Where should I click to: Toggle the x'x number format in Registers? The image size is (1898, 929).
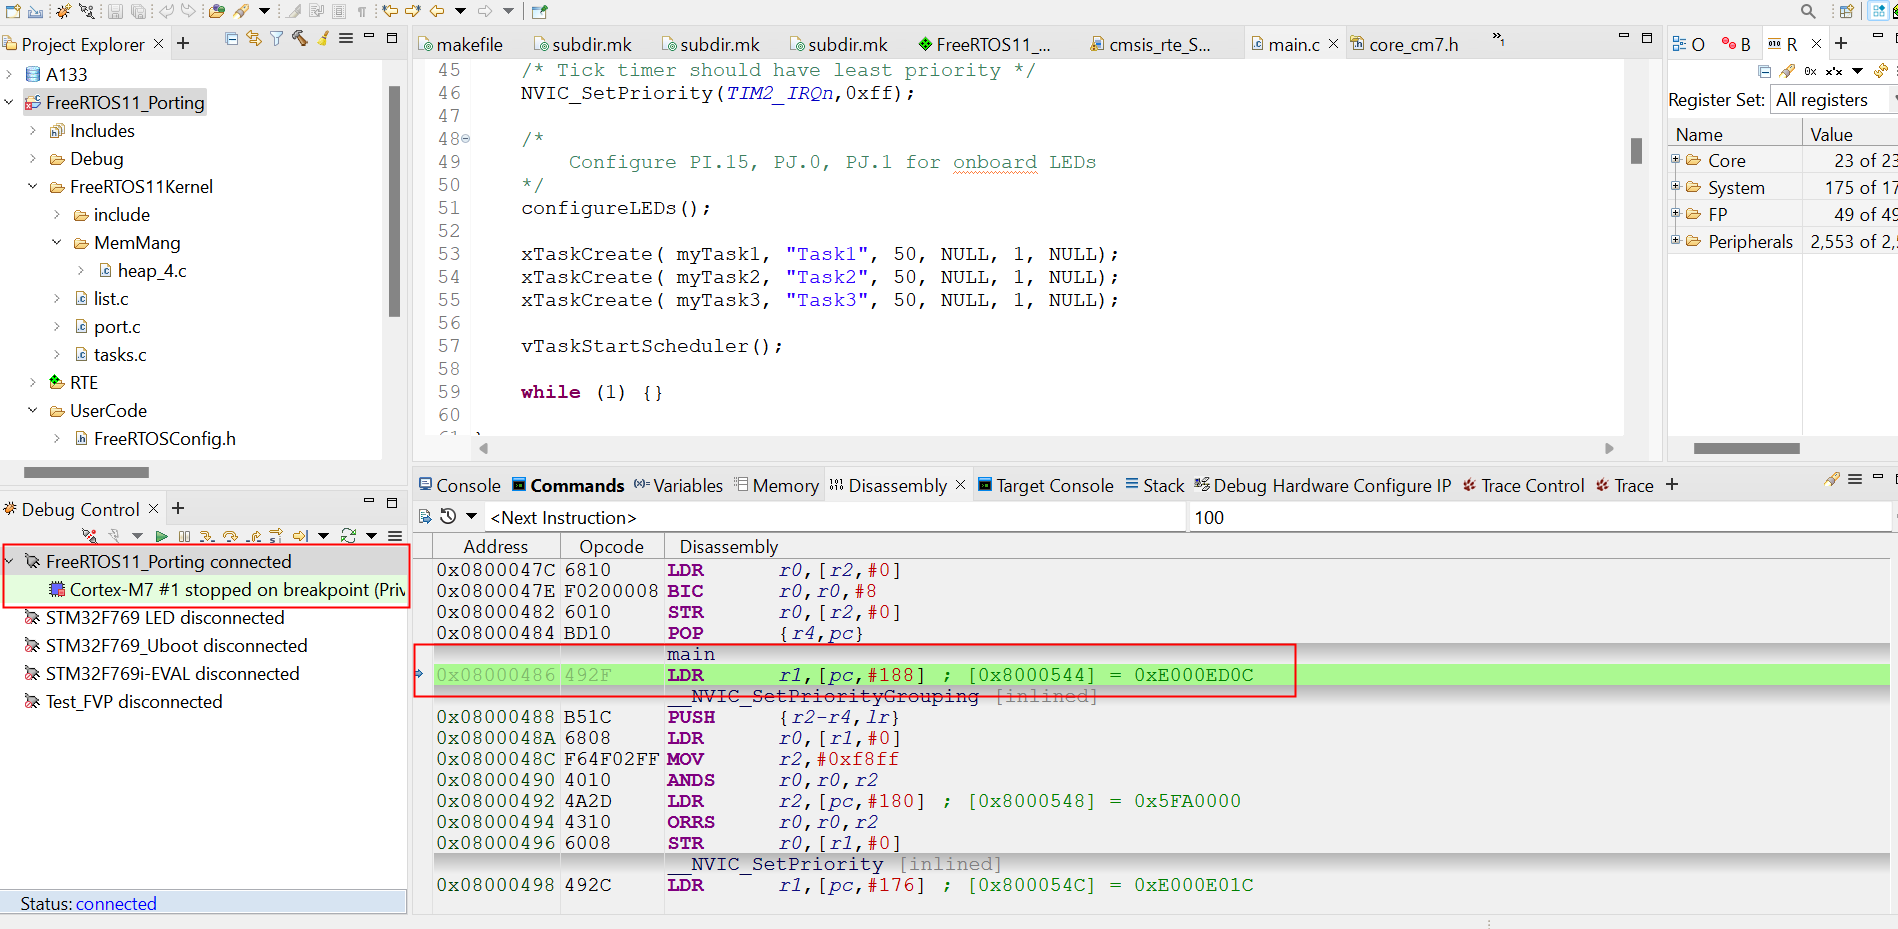click(x=1834, y=71)
